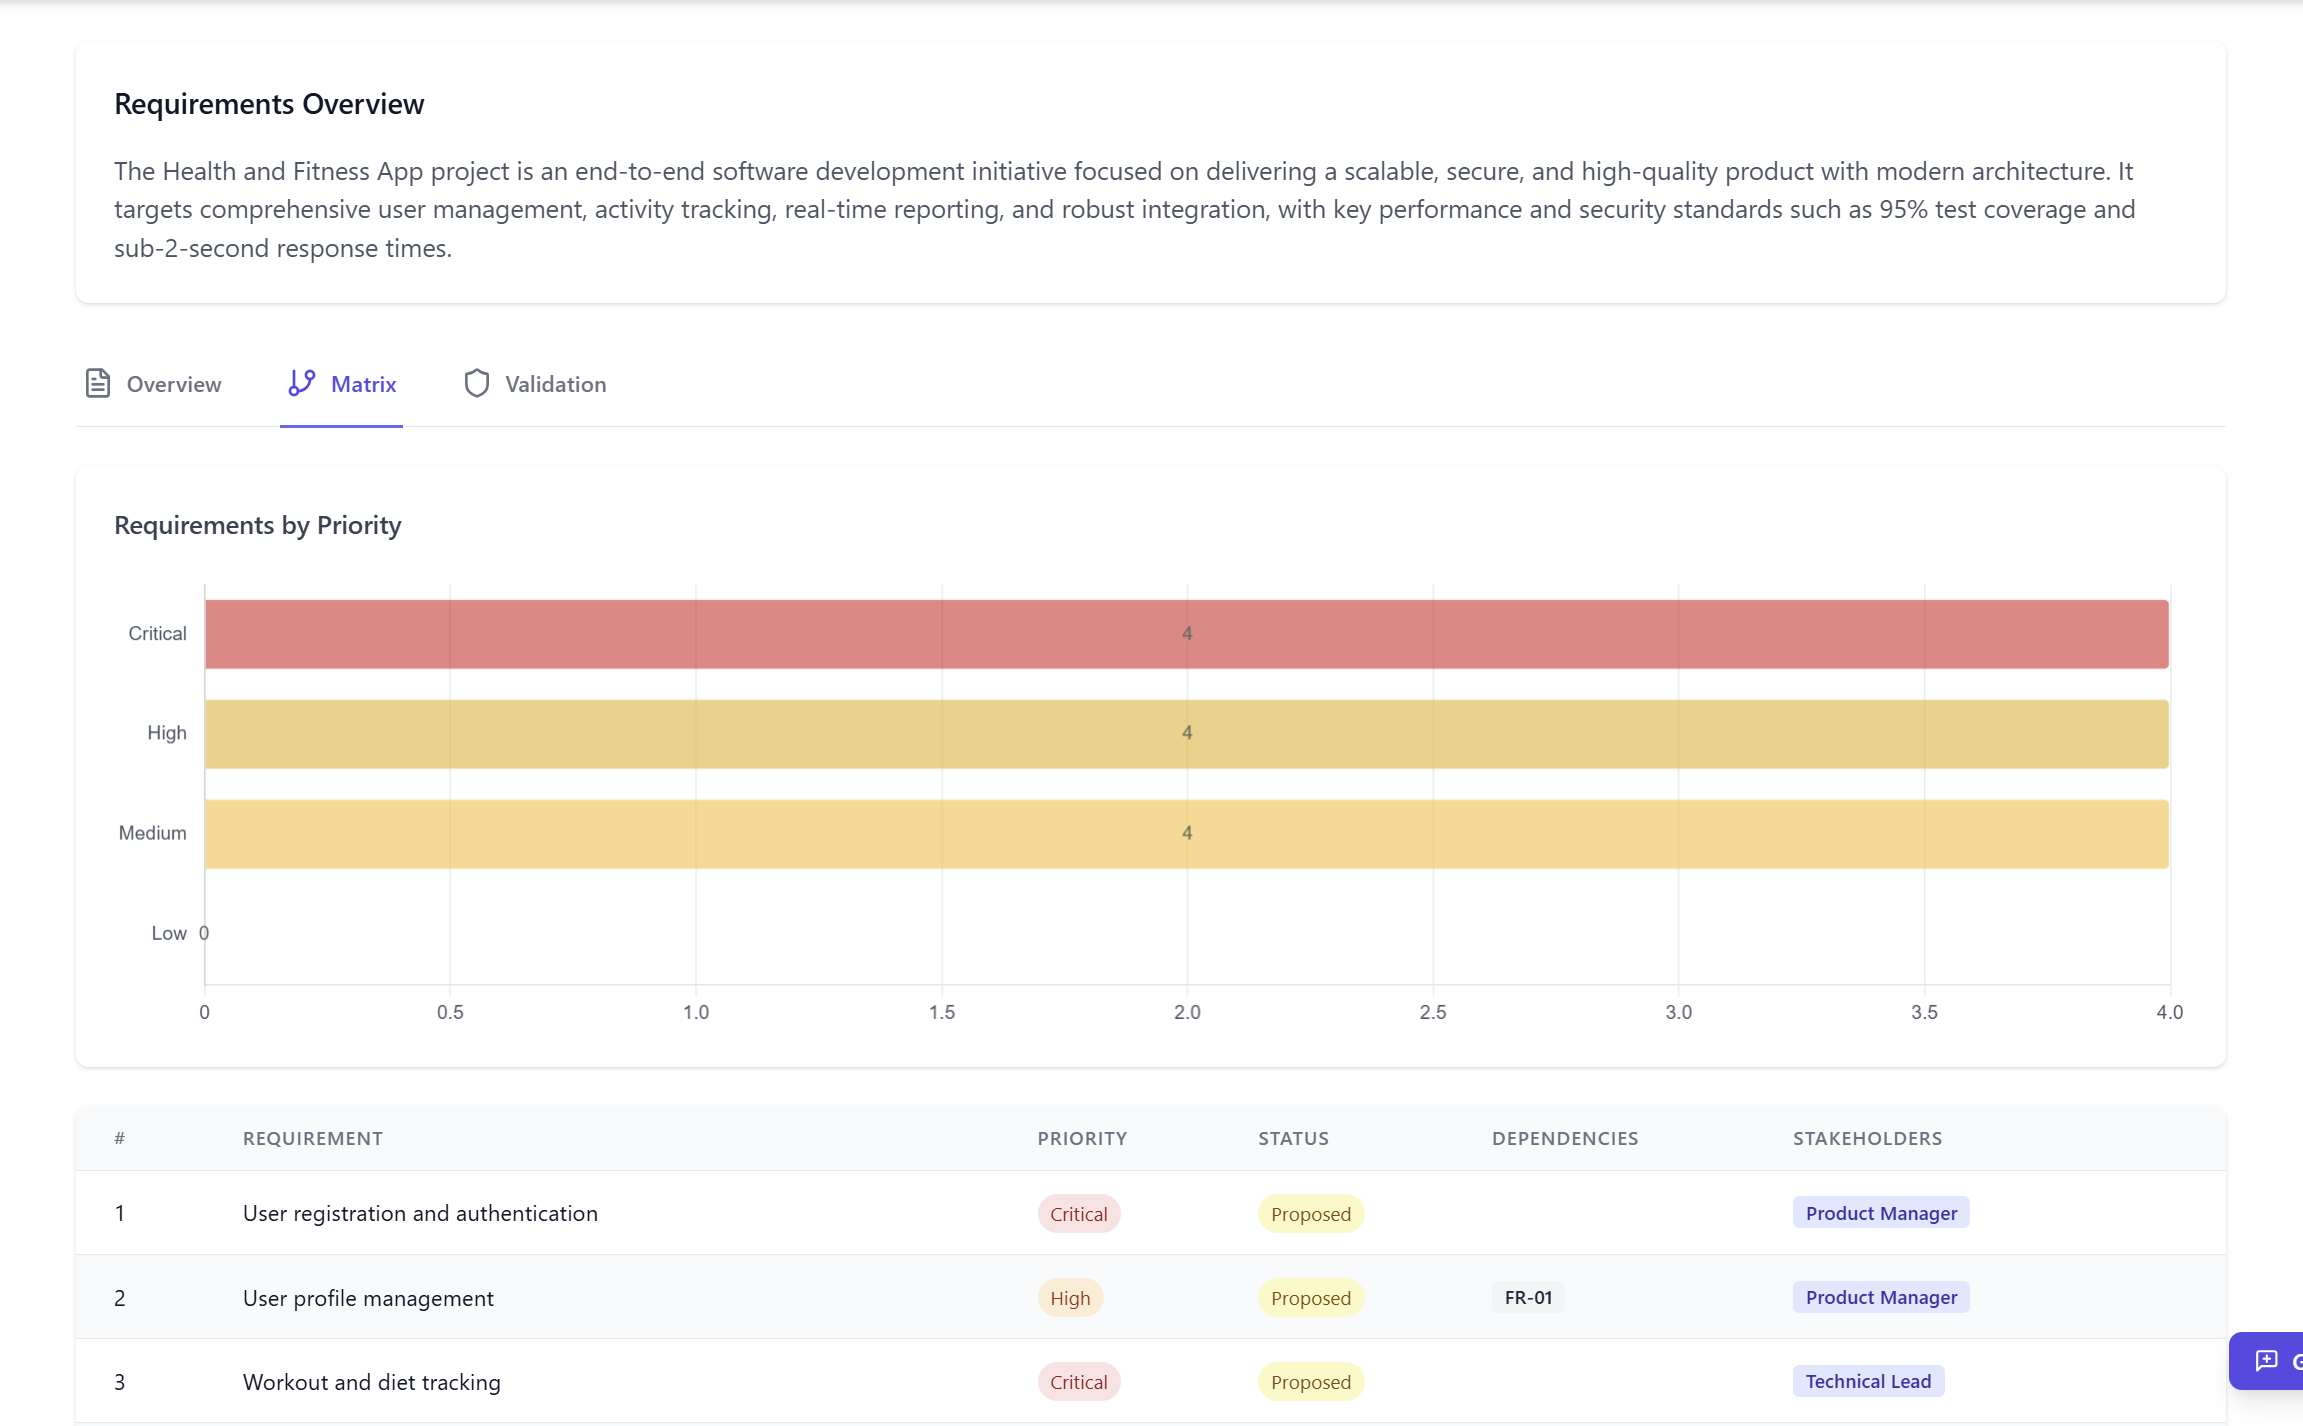Viewport: 2303px width, 1426px height.
Task: Click Critical badge for User registration
Action: pos(1078,1214)
